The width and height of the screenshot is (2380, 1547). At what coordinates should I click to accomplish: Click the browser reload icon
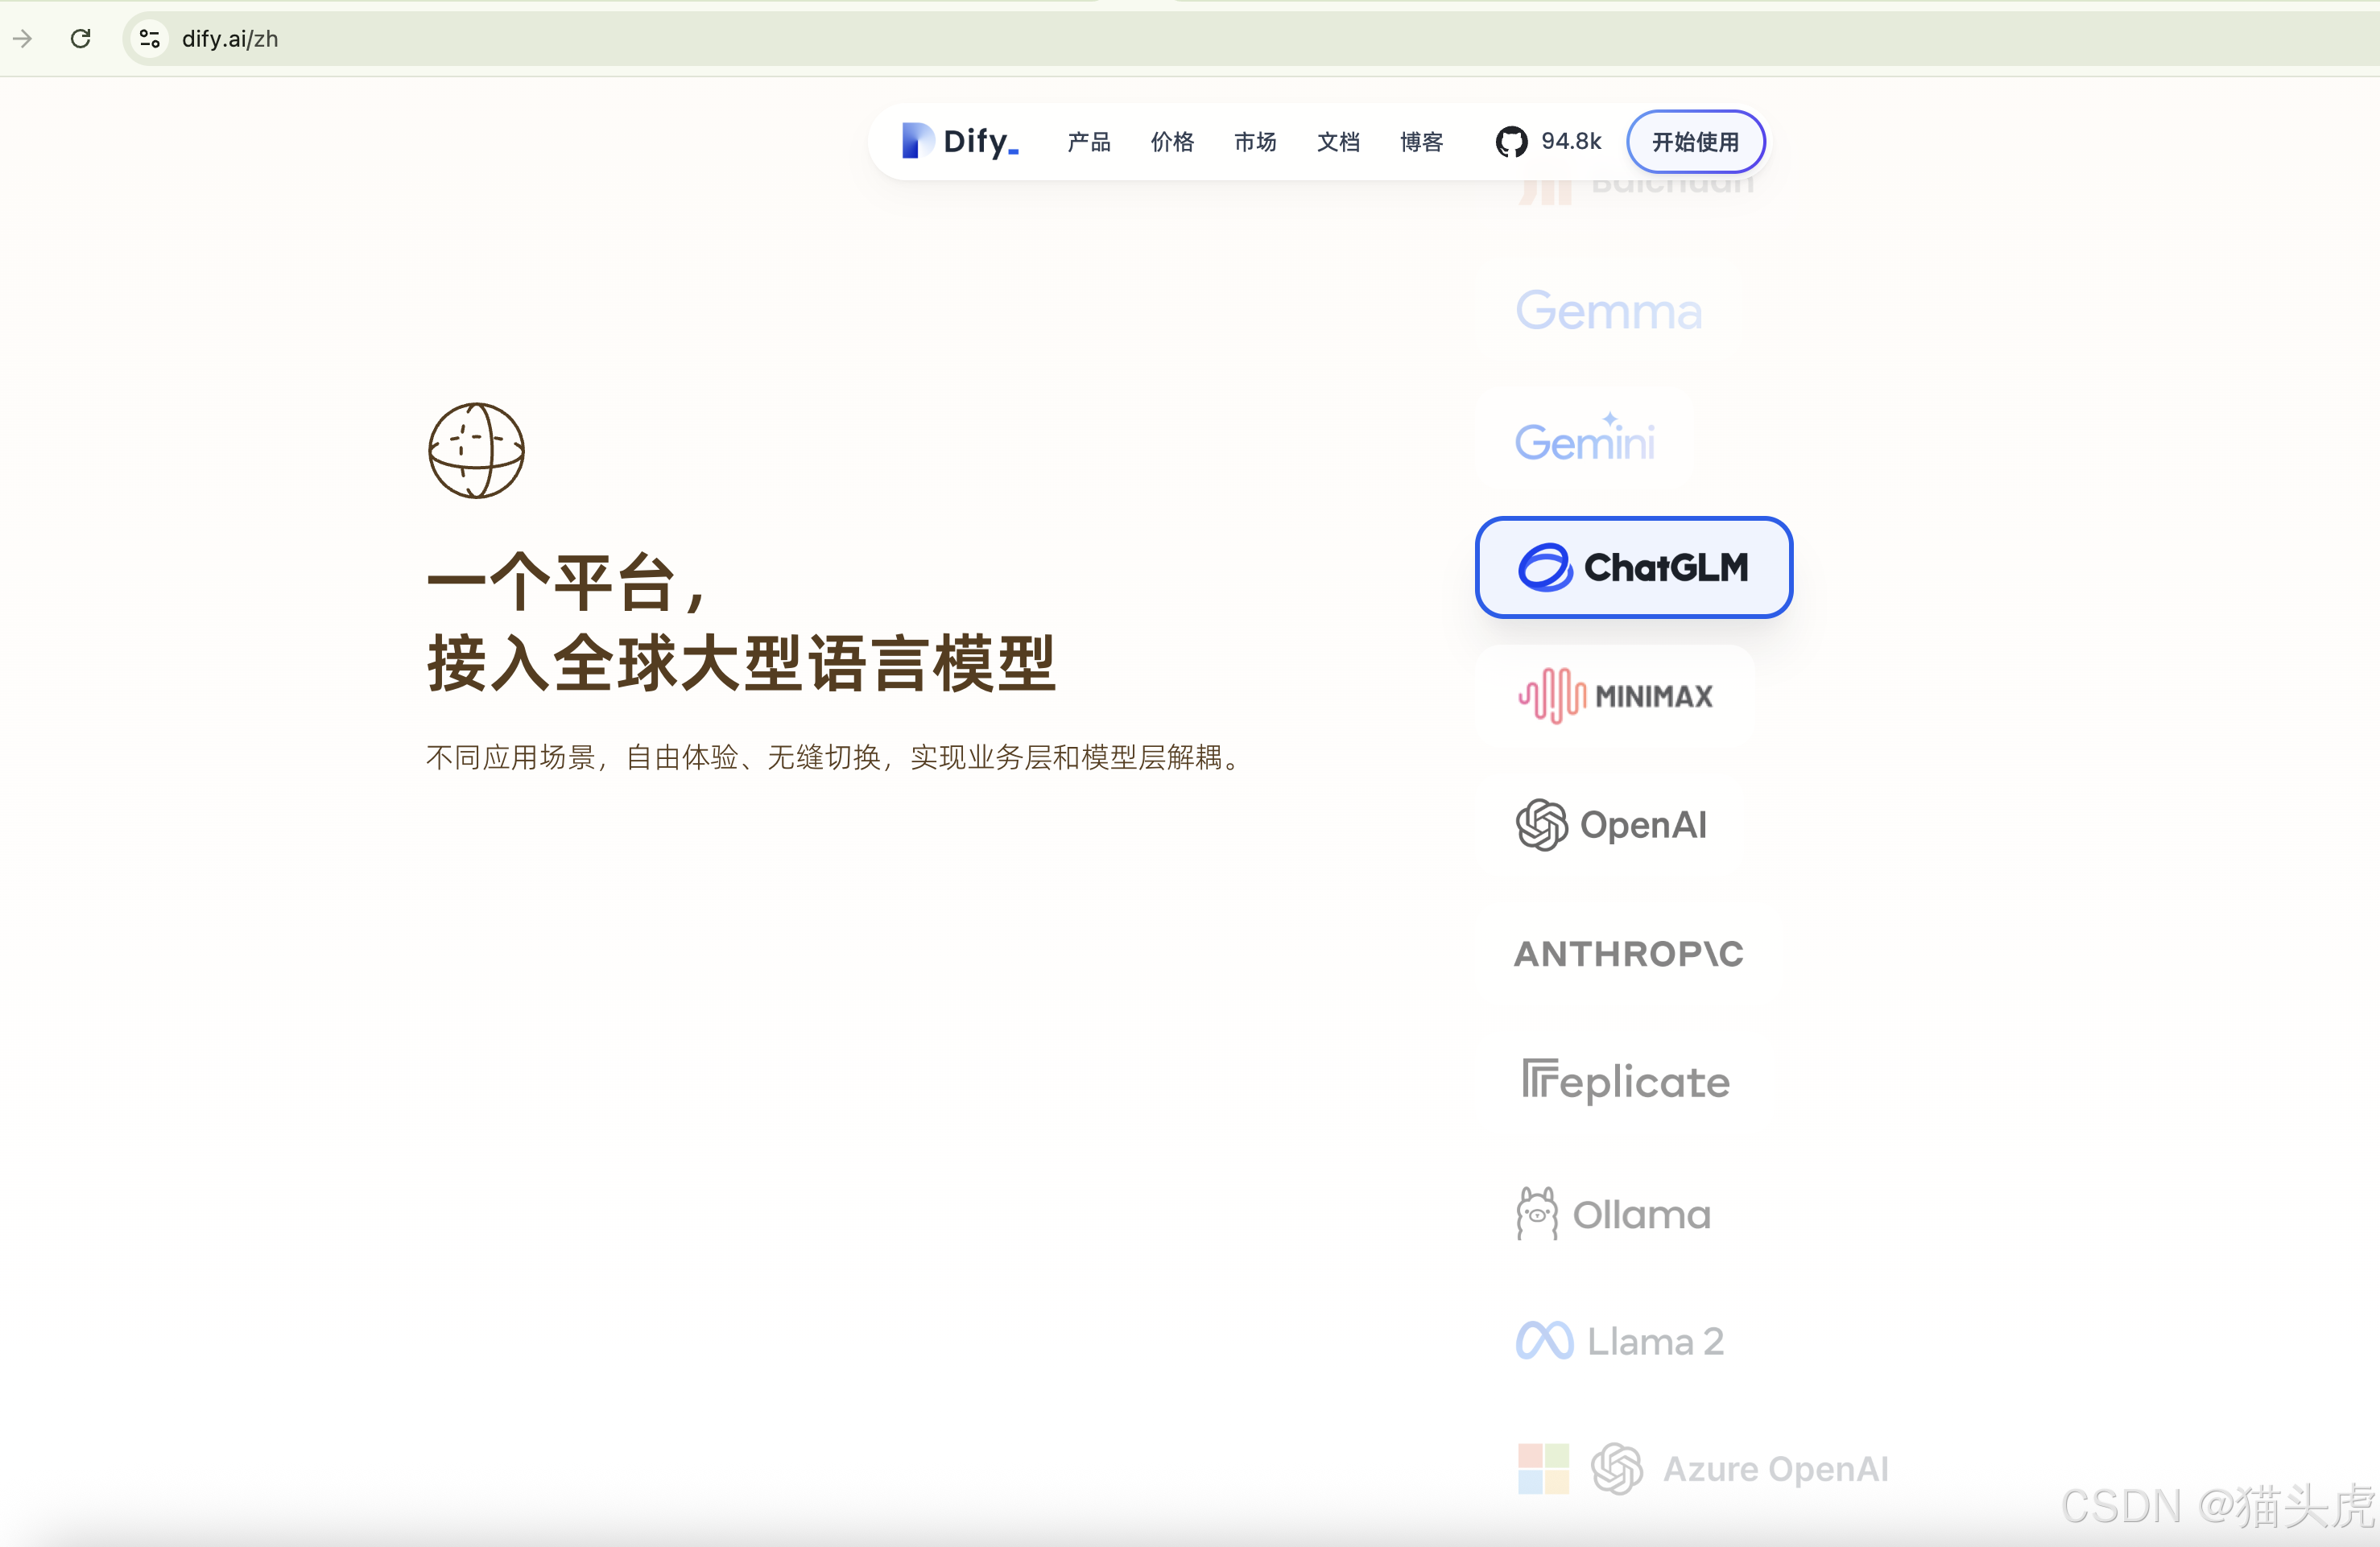point(81,38)
